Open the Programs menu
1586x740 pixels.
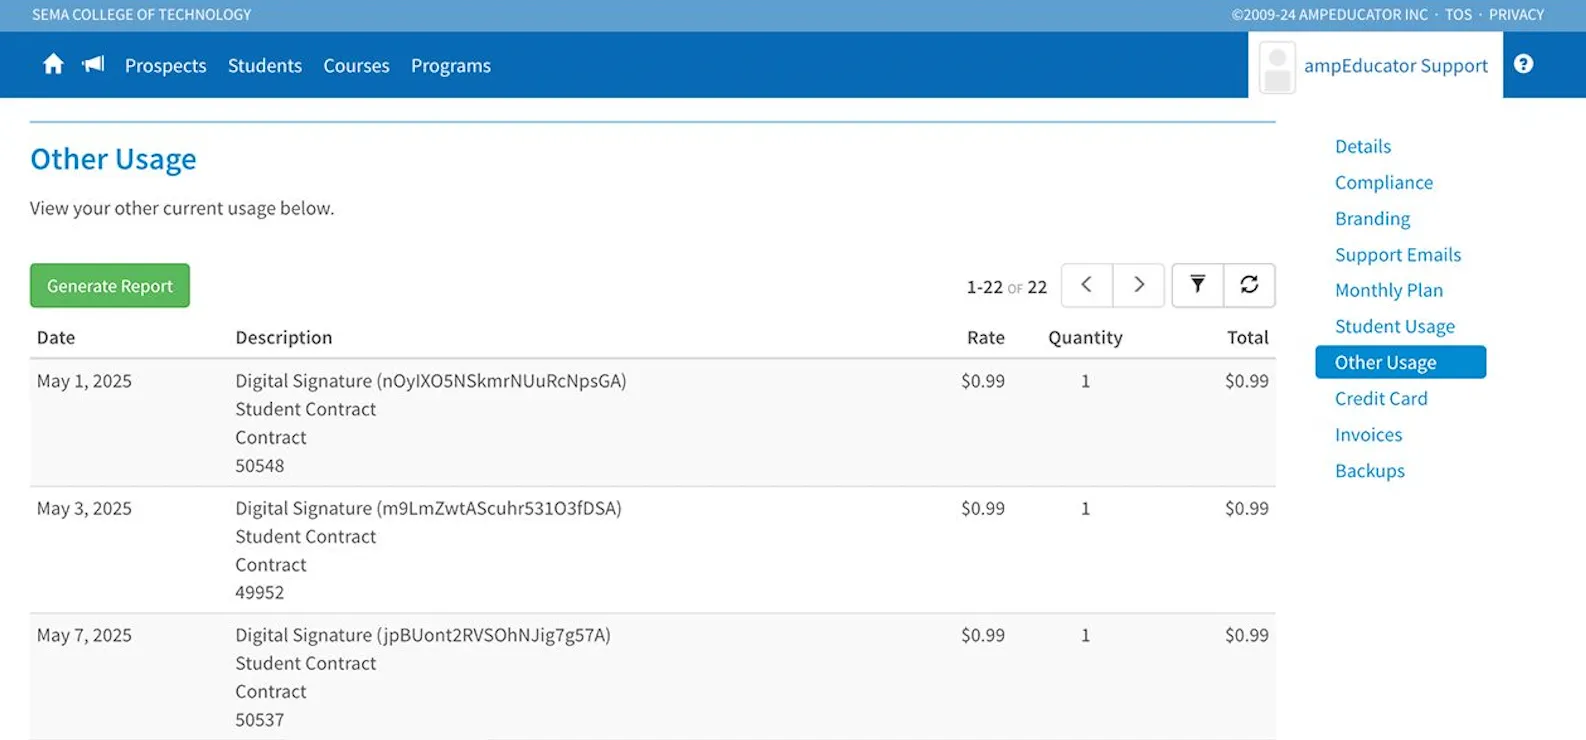coord(451,66)
